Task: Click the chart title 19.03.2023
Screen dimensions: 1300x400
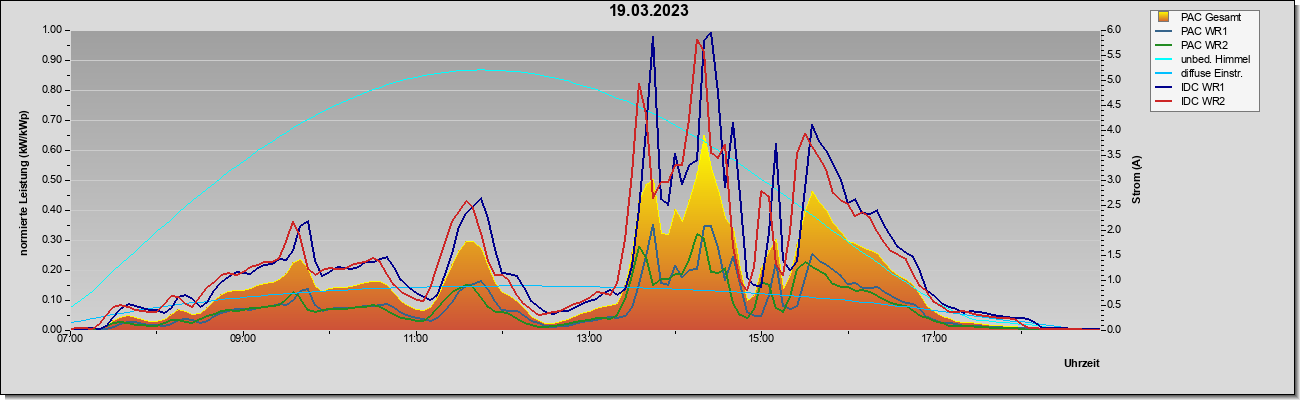Action: (649, 12)
